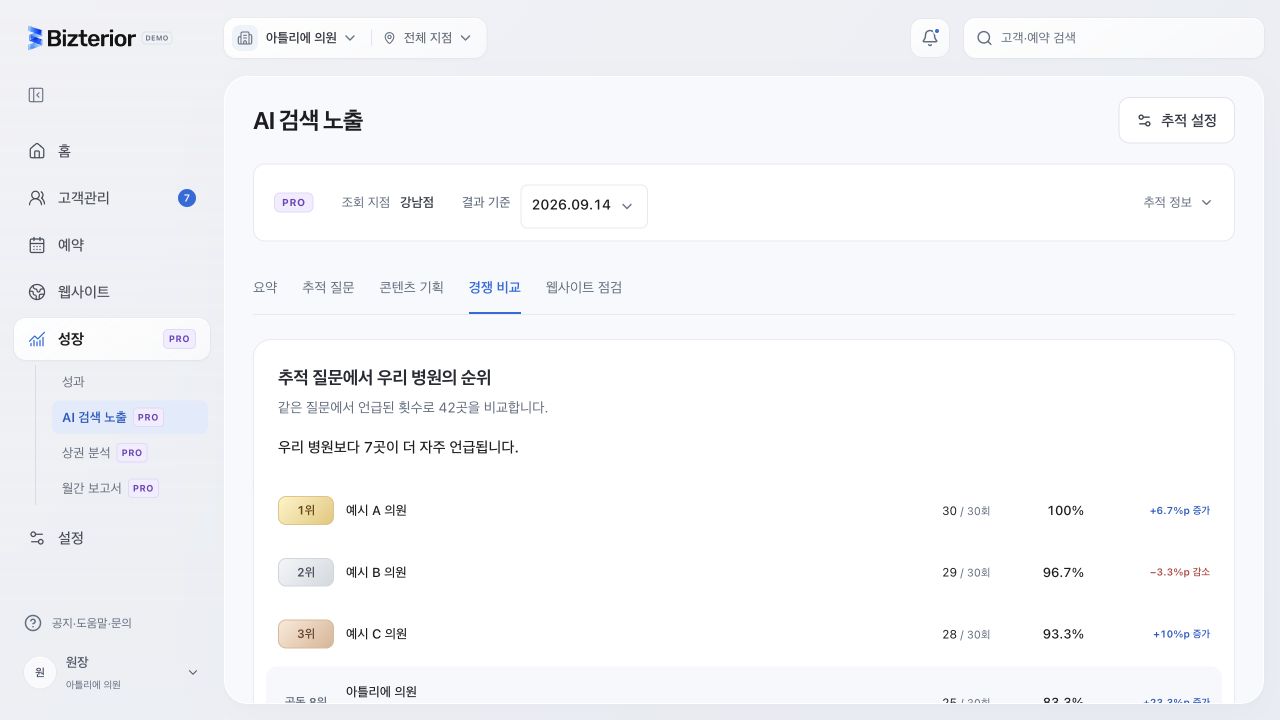Click 예시 A 의원 row name
Screen dimensions: 1280x720
coord(376,510)
